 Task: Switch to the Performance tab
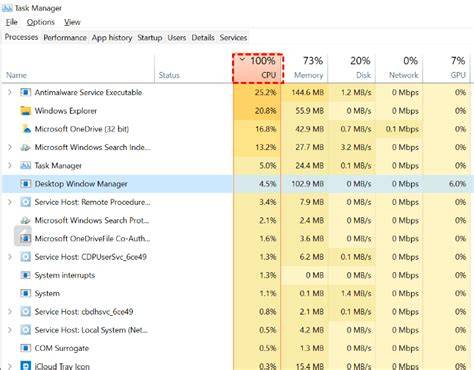tap(65, 38)
